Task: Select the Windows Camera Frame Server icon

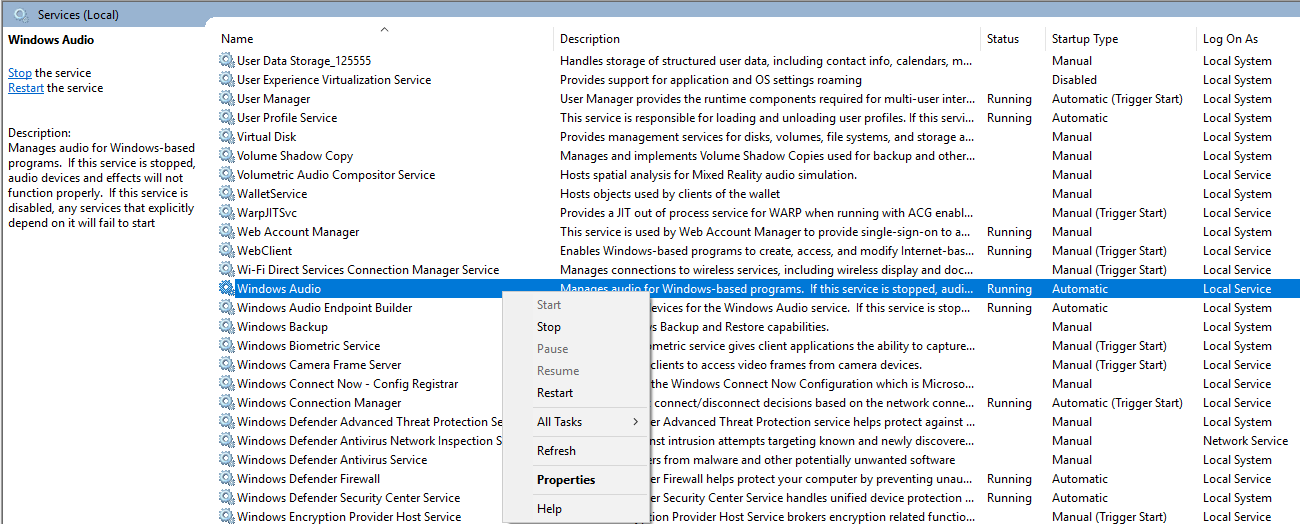Action: click(x=227, y=365)
